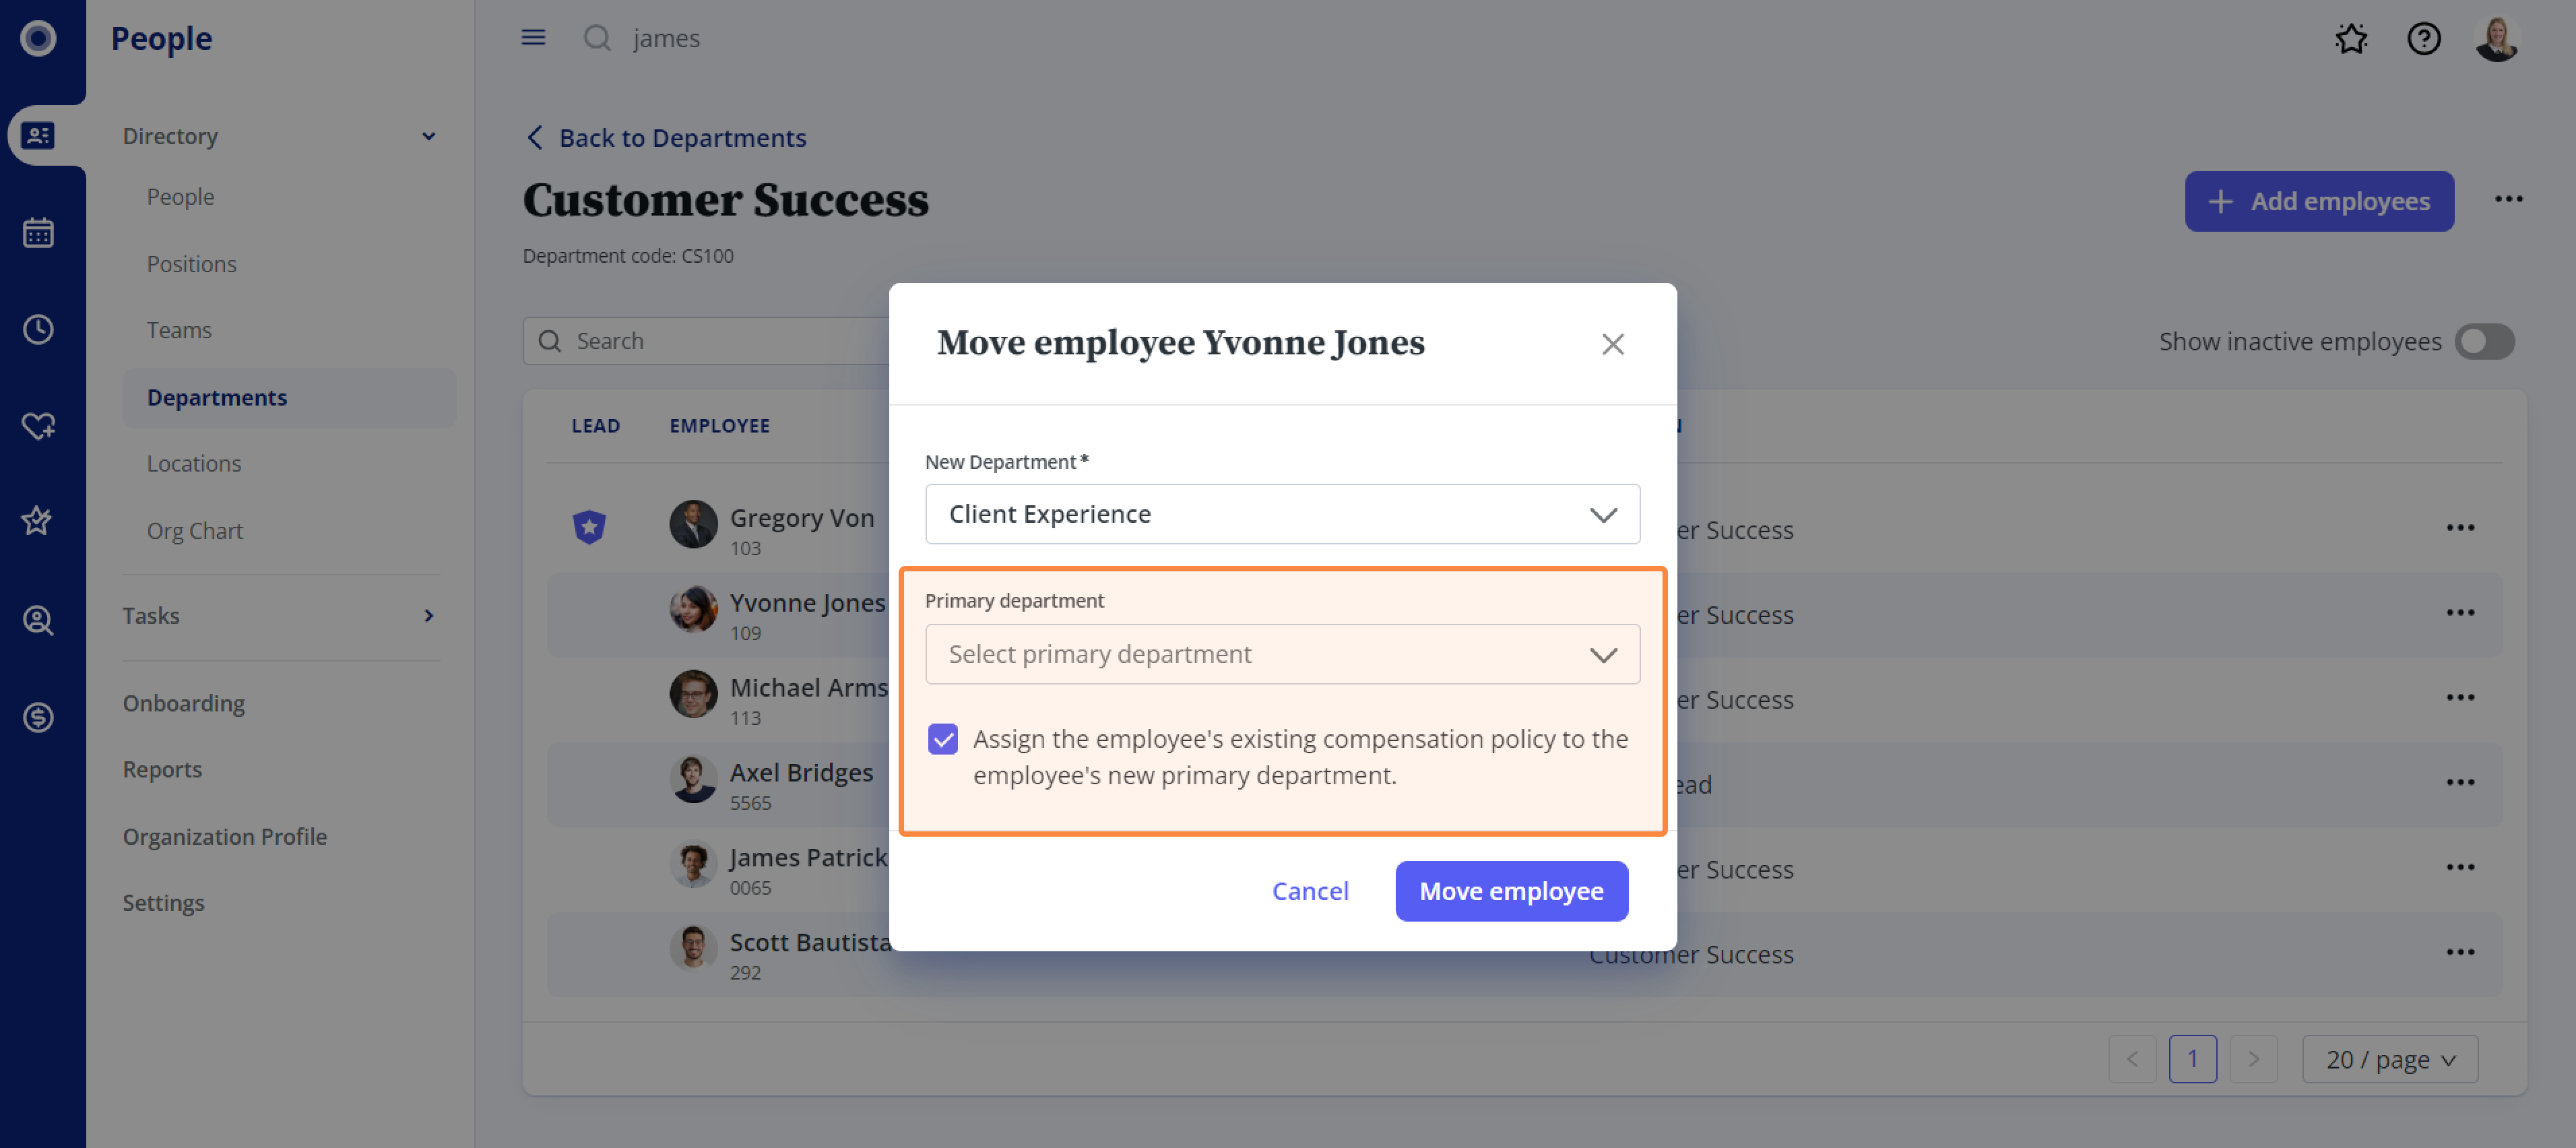Click the recruiting person-search sidebar icon
Image resolution: width=2576 pixels, height=1148 pixels.
coord(38,620)
